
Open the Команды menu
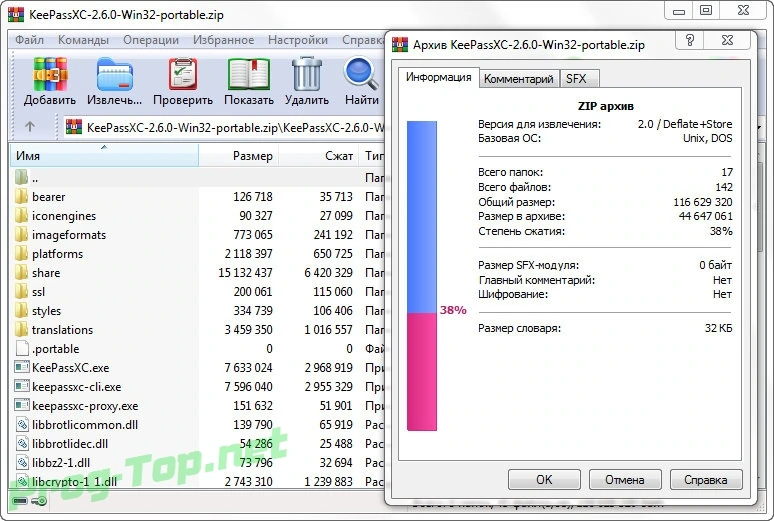point(83,40)
